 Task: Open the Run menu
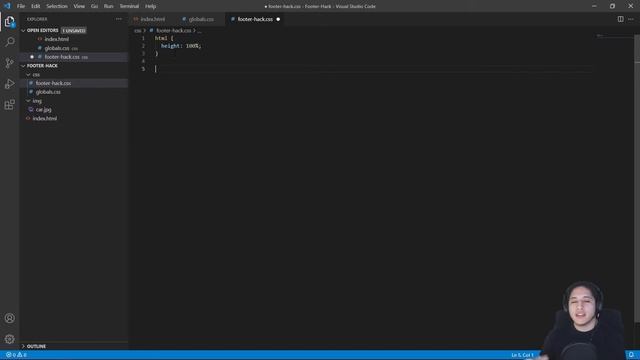click(108, 6)
